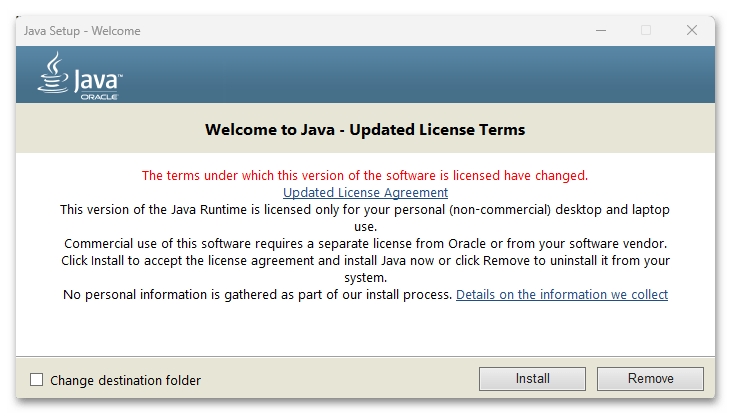Click the red license terms changed notice

tap(365, 176)
